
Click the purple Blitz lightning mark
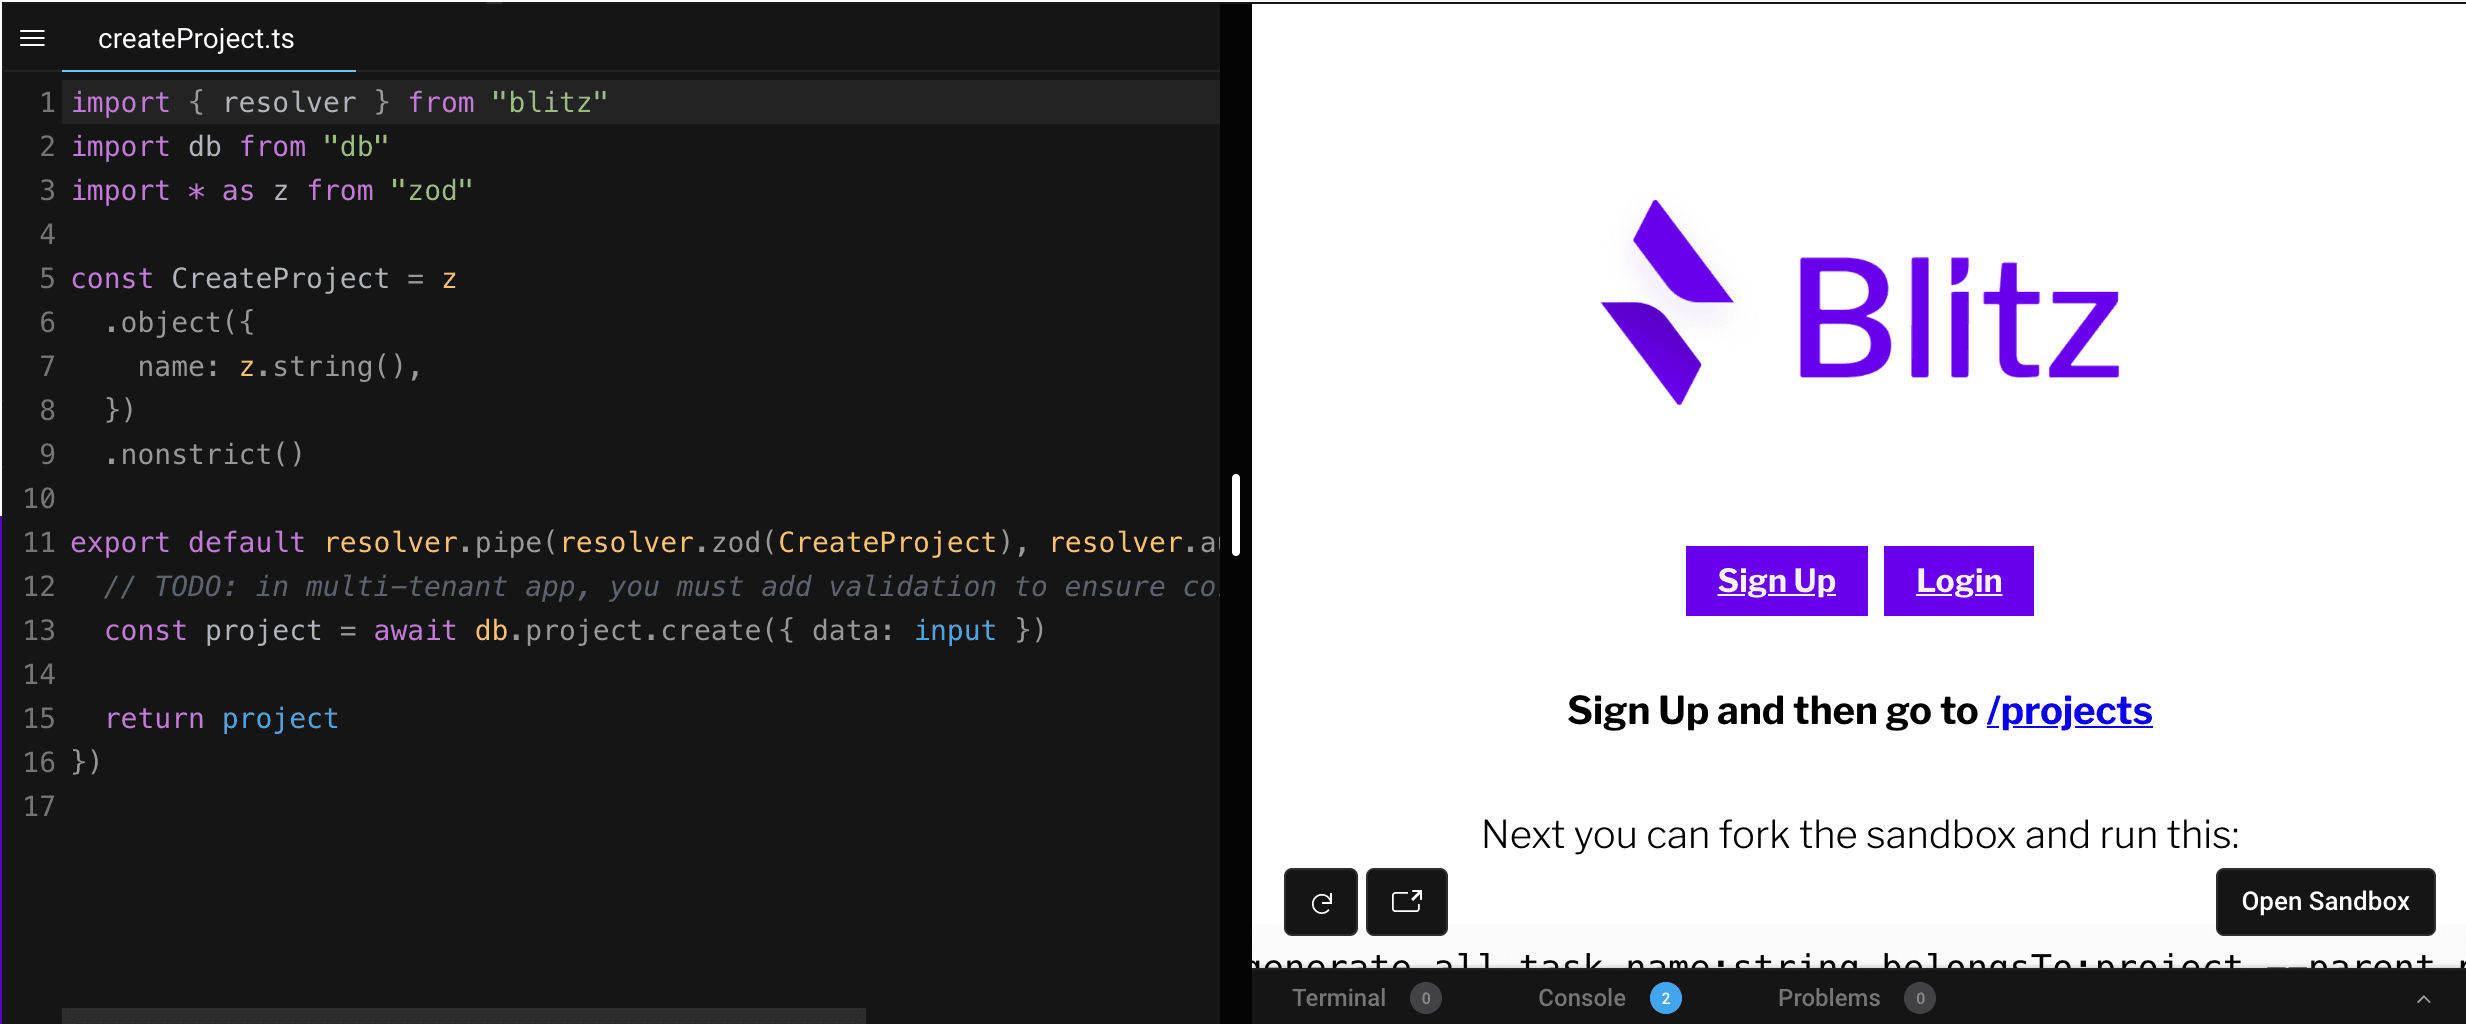pyautogui.click(x=1668, y=300)
